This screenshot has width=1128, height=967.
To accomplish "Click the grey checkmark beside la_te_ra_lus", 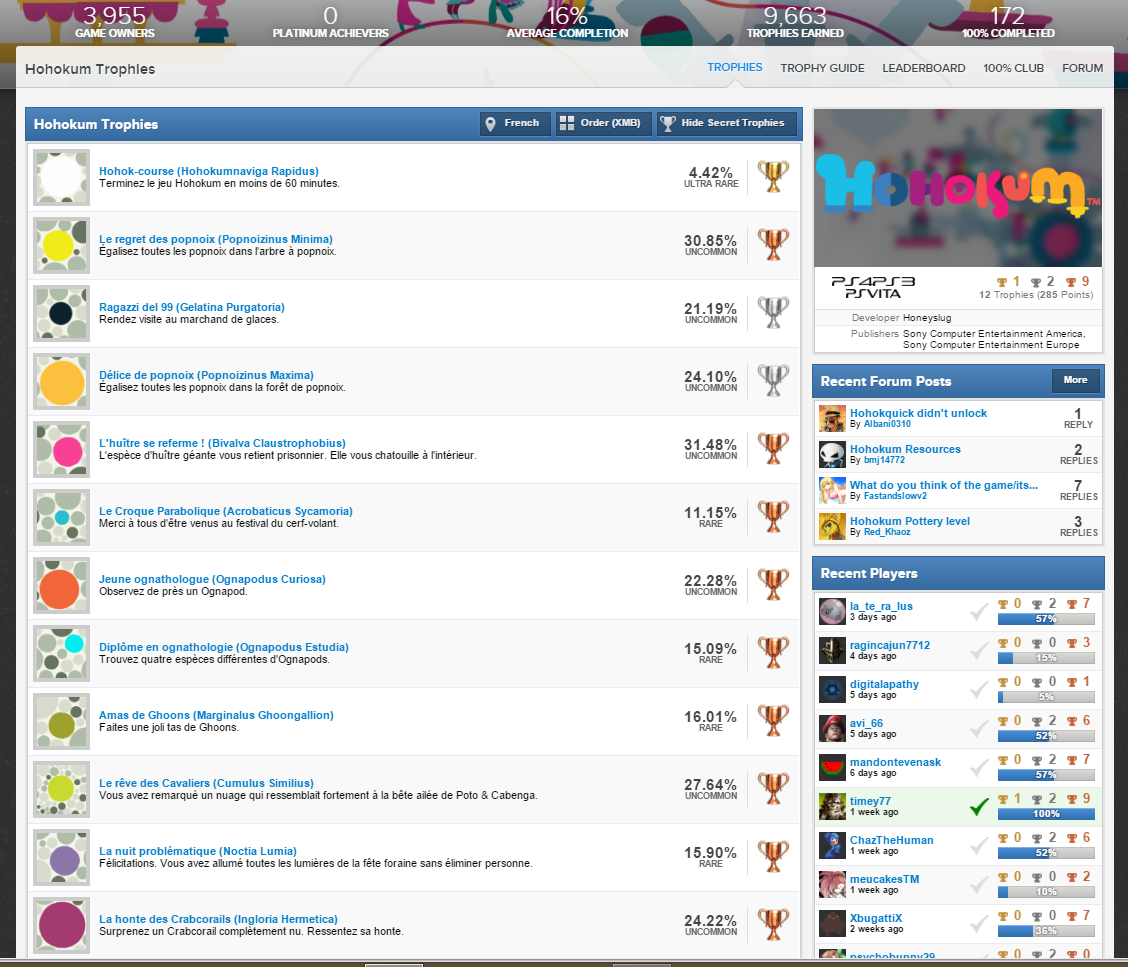I will 979,612.
